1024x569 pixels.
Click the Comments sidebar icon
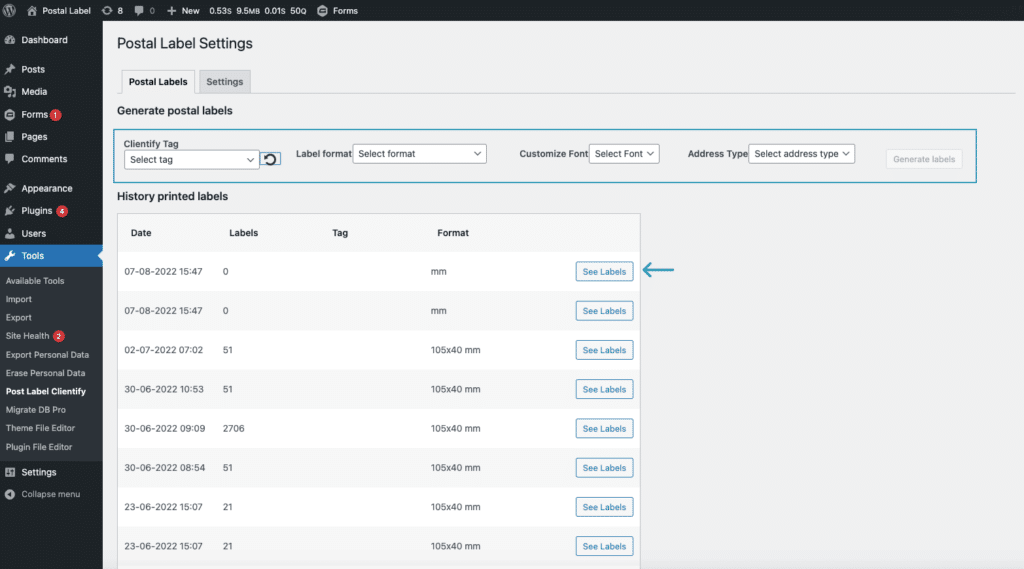[x=10, y=159]
